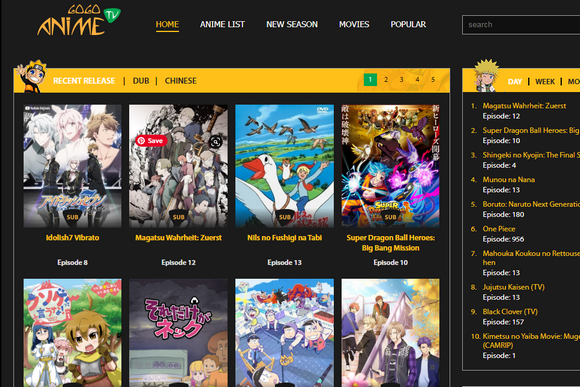Click Episode 12 under the Magatsu Wahrheit poster
Screen dimensions: 580x387
click(x=178, y=262)
